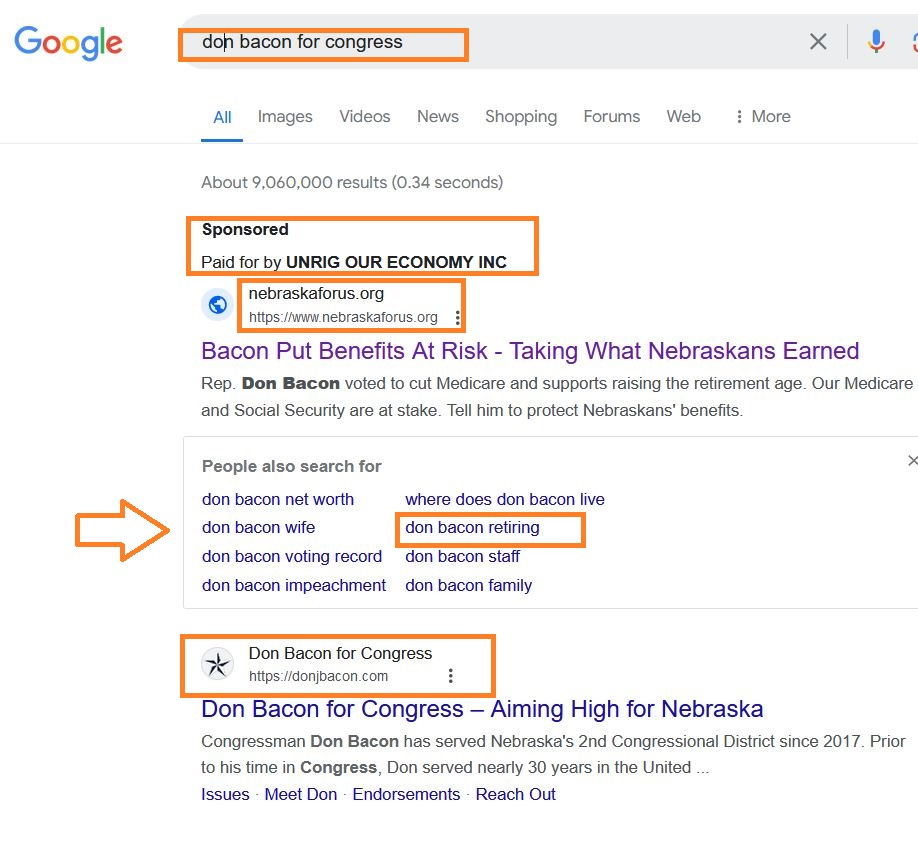This screenshot has width=918, height=842.
Task: Click the search field text
Action: [x=302, y=42]
